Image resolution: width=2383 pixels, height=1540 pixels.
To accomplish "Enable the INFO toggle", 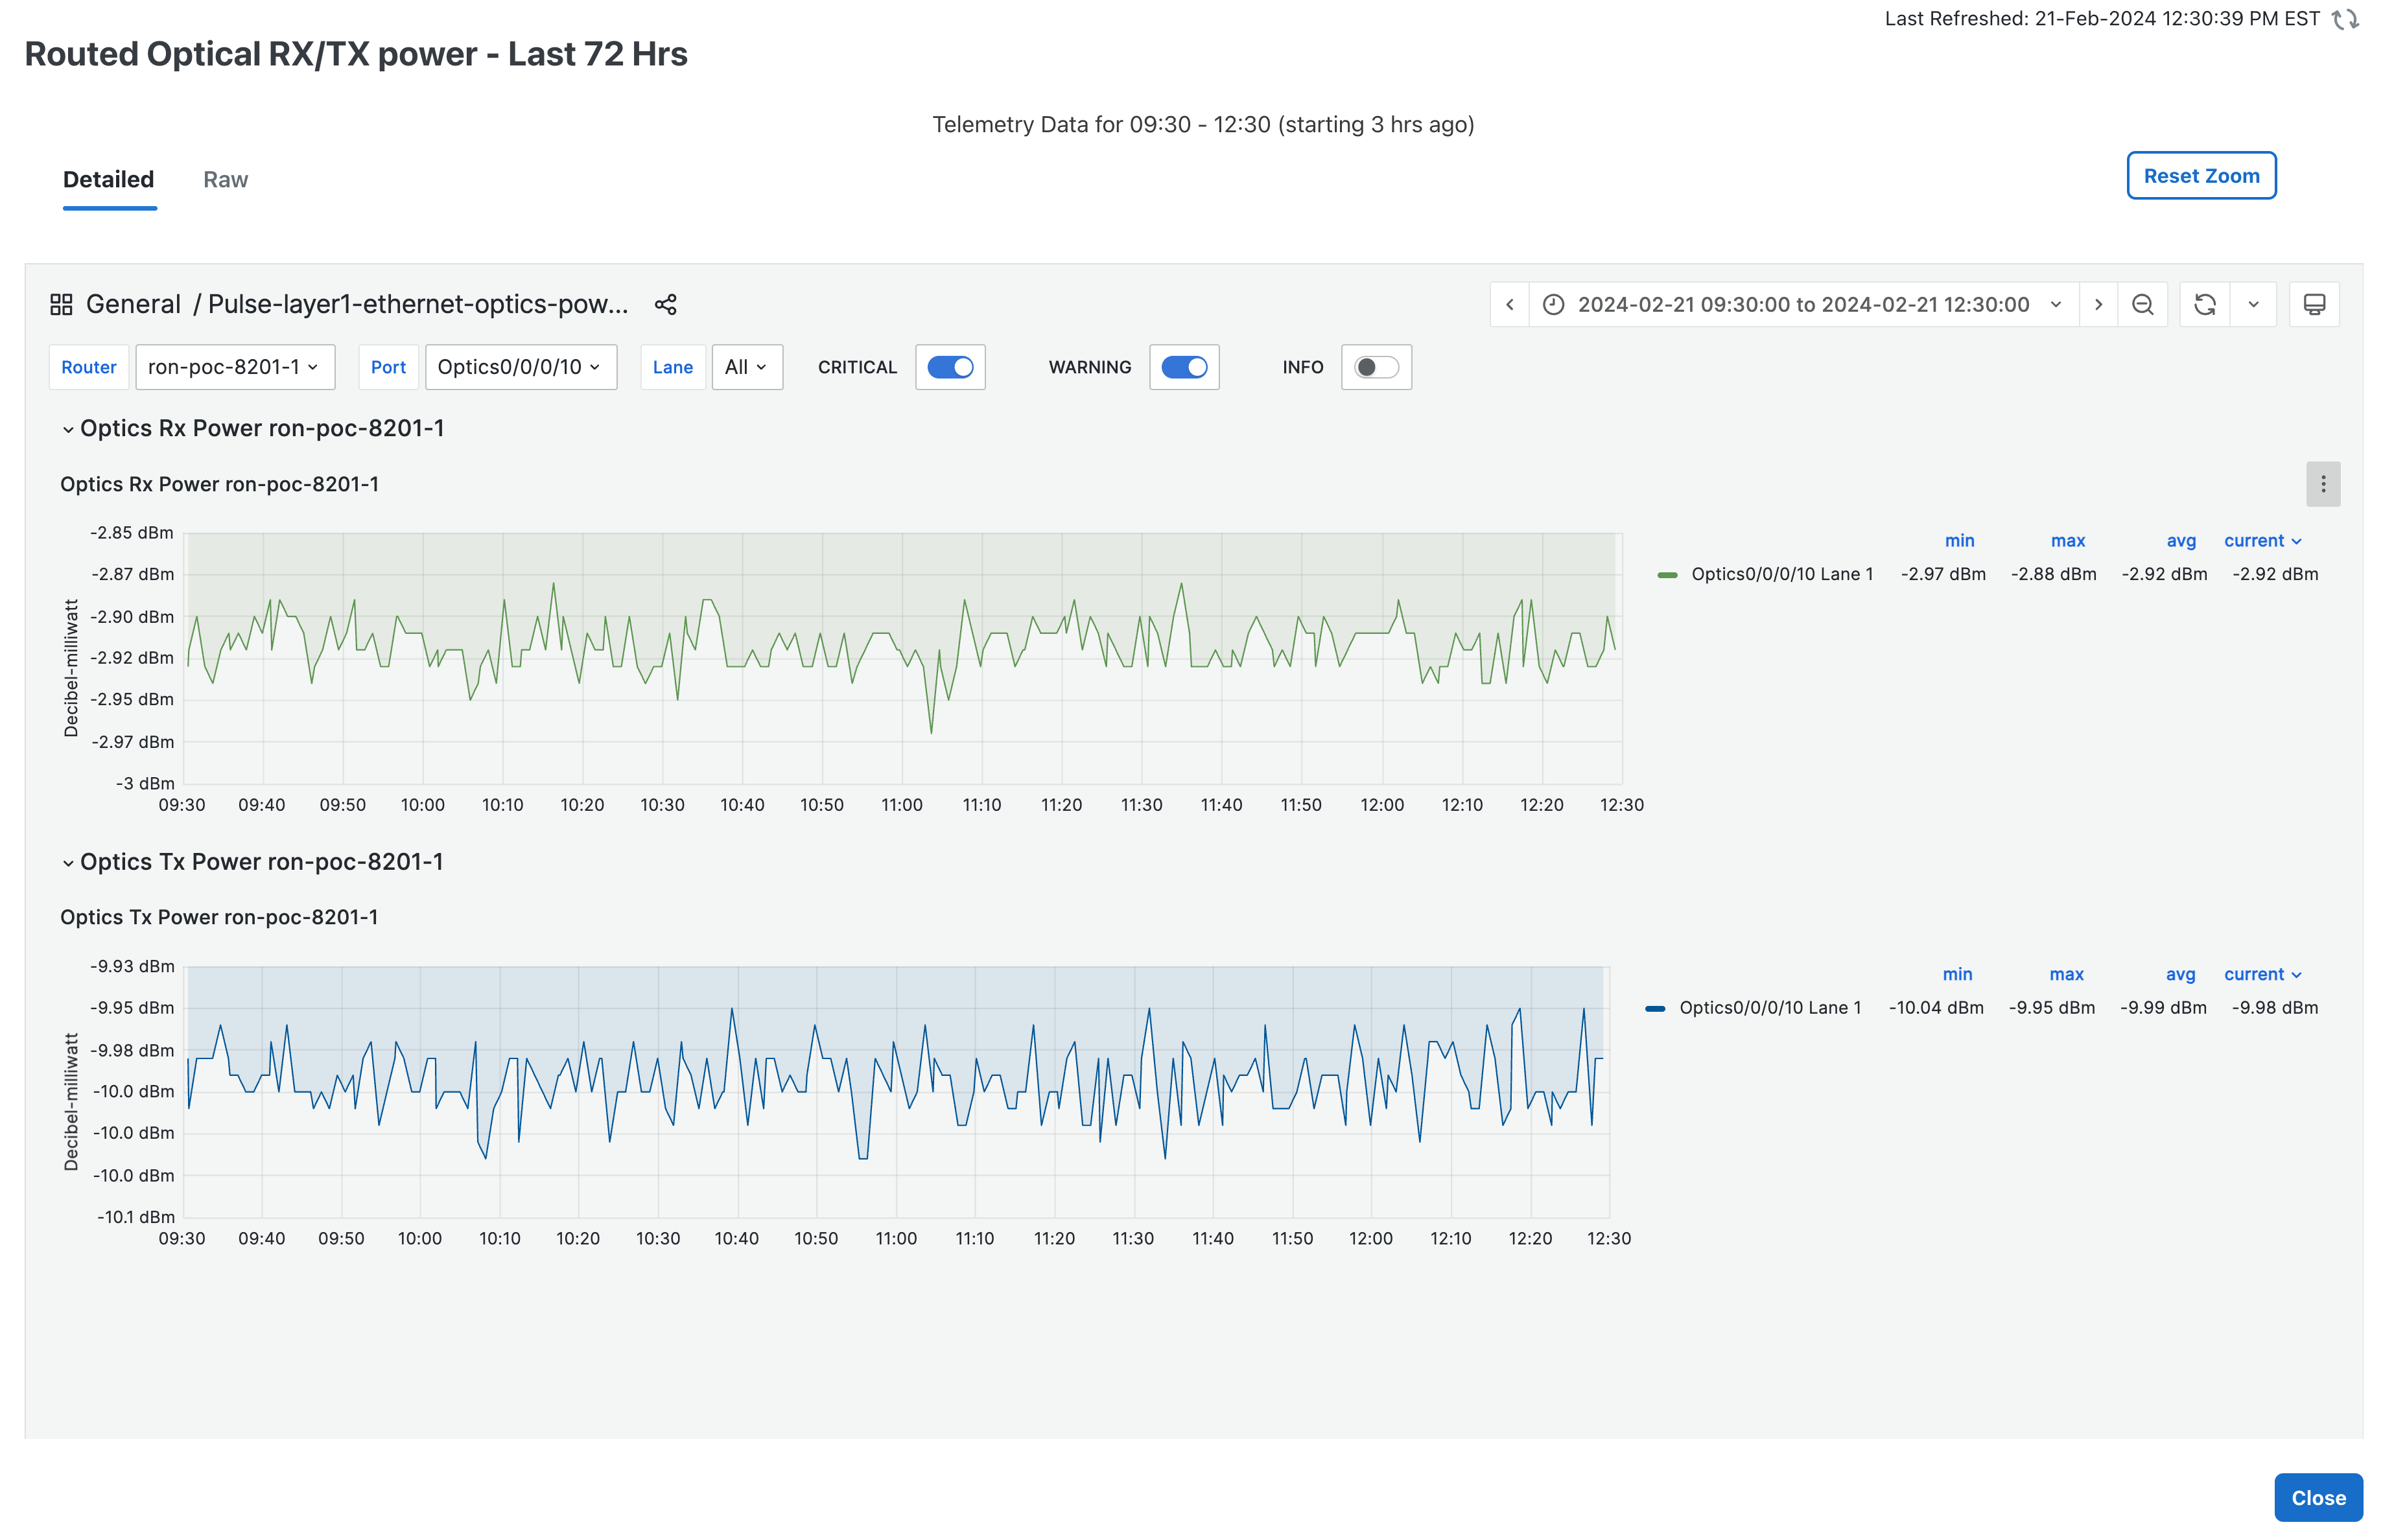I will 1376,367.
